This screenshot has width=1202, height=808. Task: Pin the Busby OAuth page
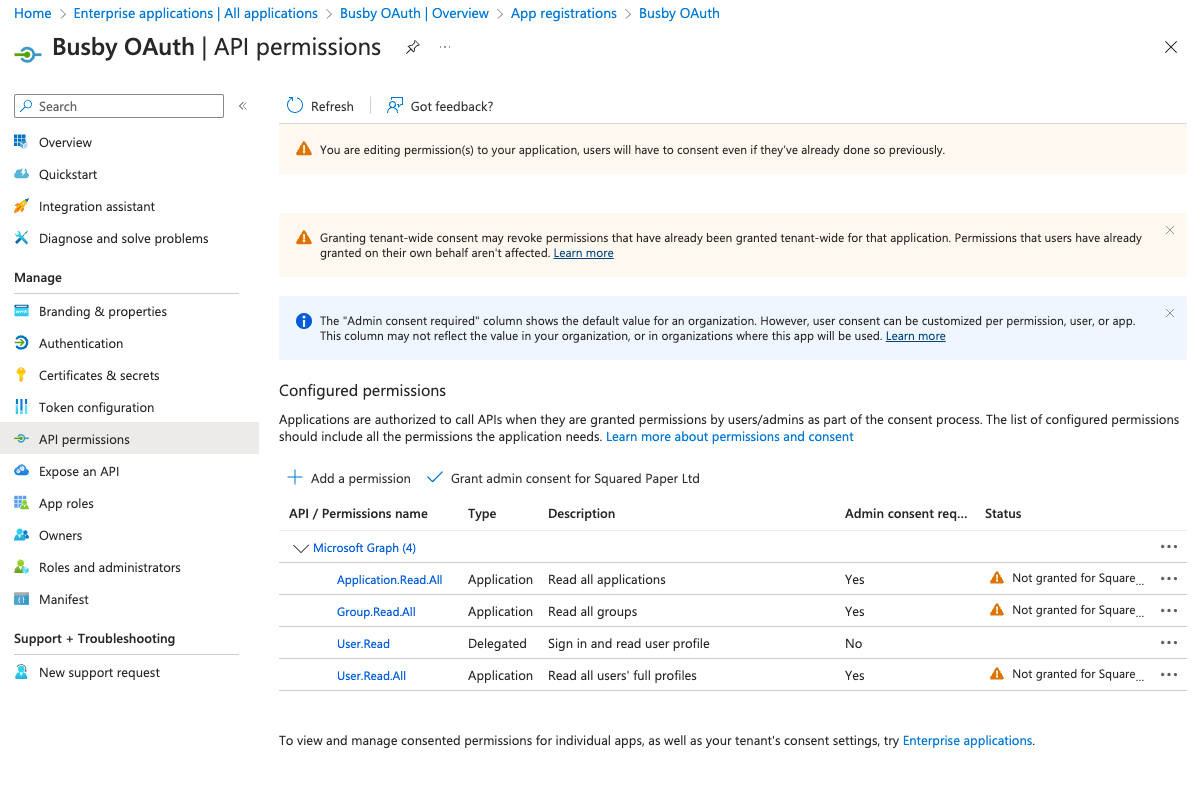click(x=412, y=48)
